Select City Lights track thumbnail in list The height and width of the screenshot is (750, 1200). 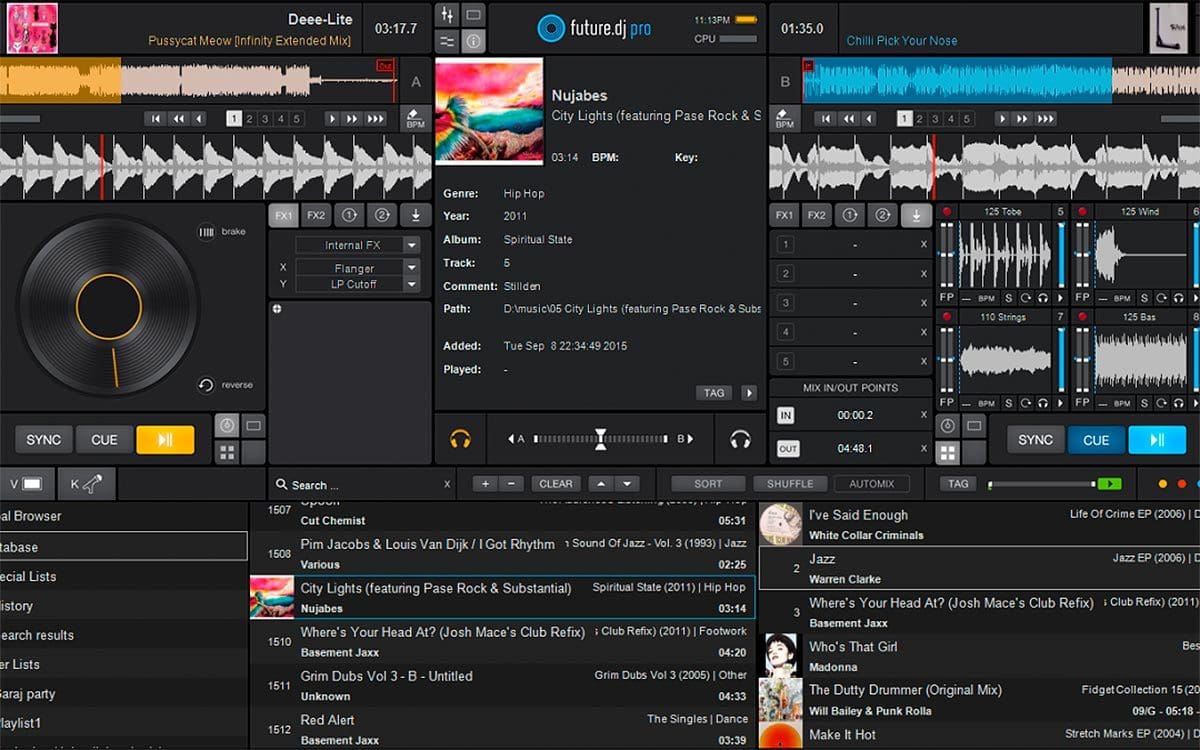click(271, 598)
